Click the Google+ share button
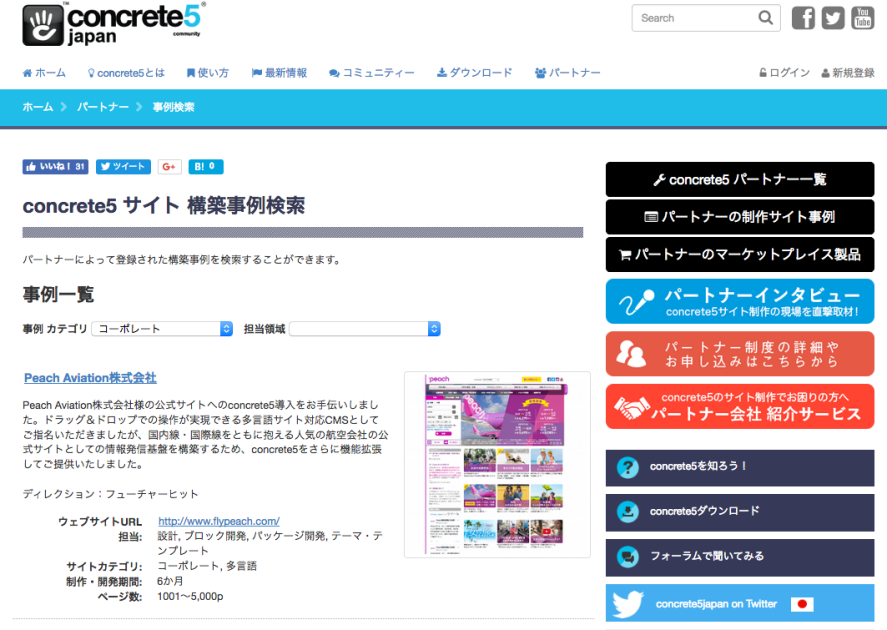 click(x=169, y=167)
